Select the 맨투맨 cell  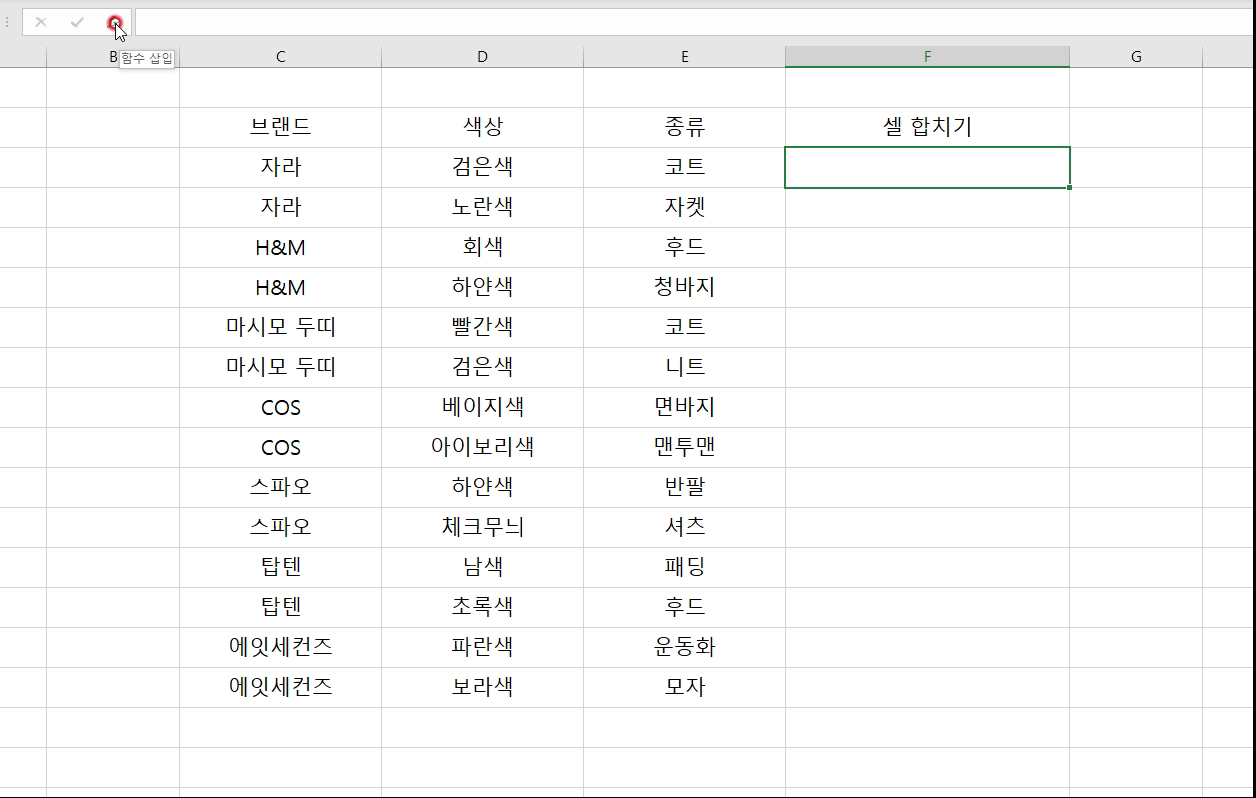pos(685,447)
